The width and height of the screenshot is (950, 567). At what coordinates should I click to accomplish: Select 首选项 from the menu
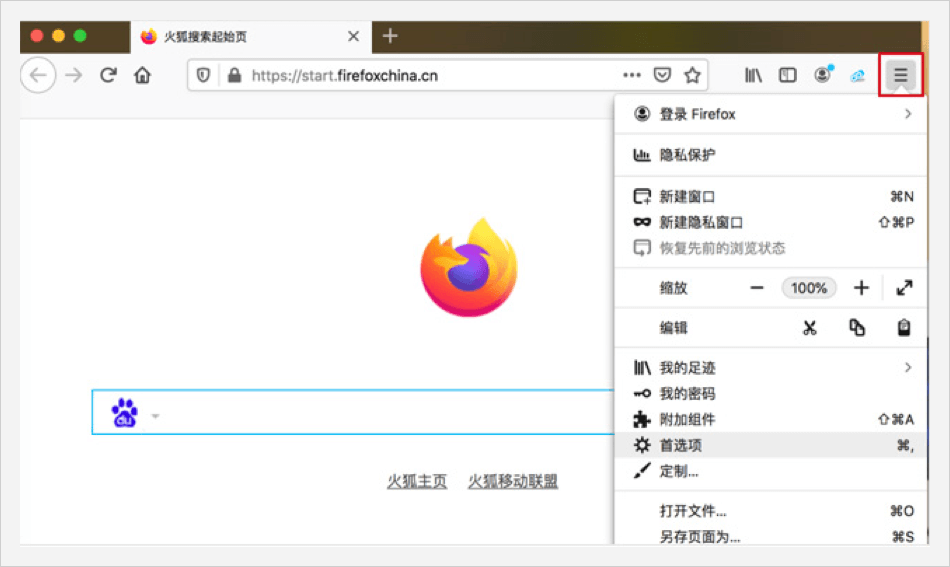click(681, 445)
